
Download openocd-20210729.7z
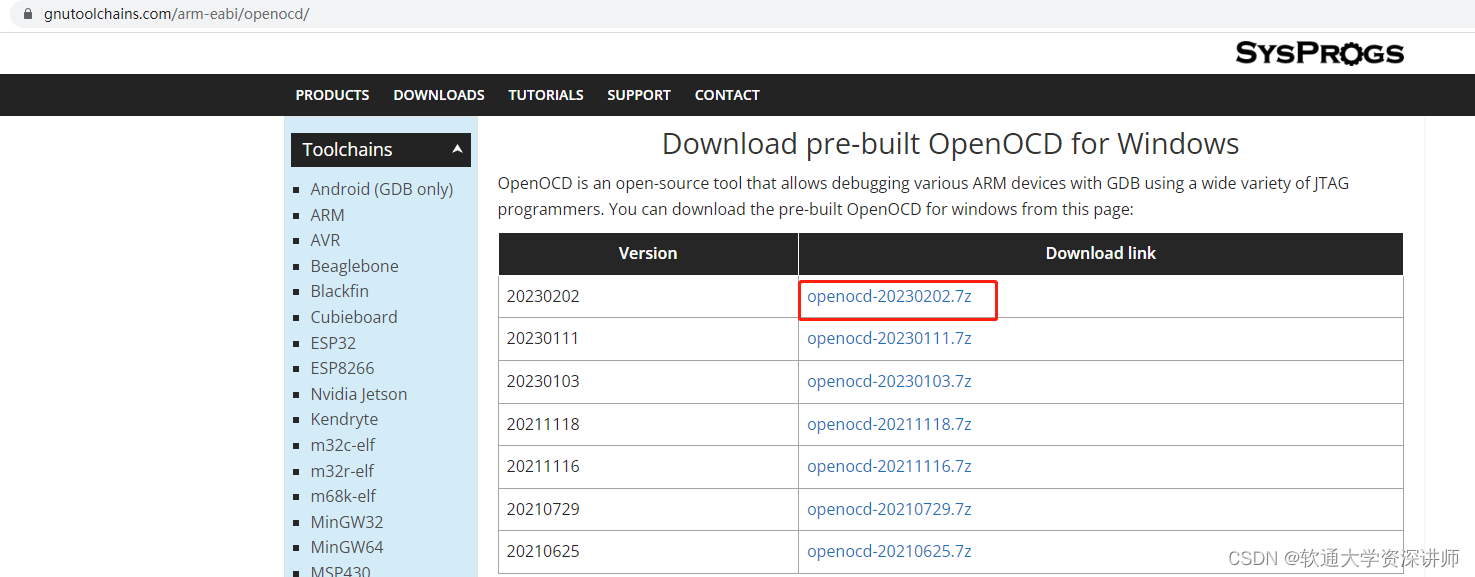click(x=889, y=509)
